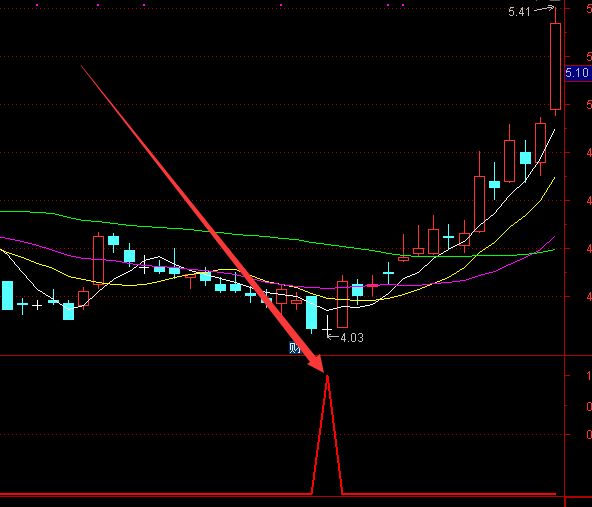Click the peak of the red indicator spike

tap(327, 376)
